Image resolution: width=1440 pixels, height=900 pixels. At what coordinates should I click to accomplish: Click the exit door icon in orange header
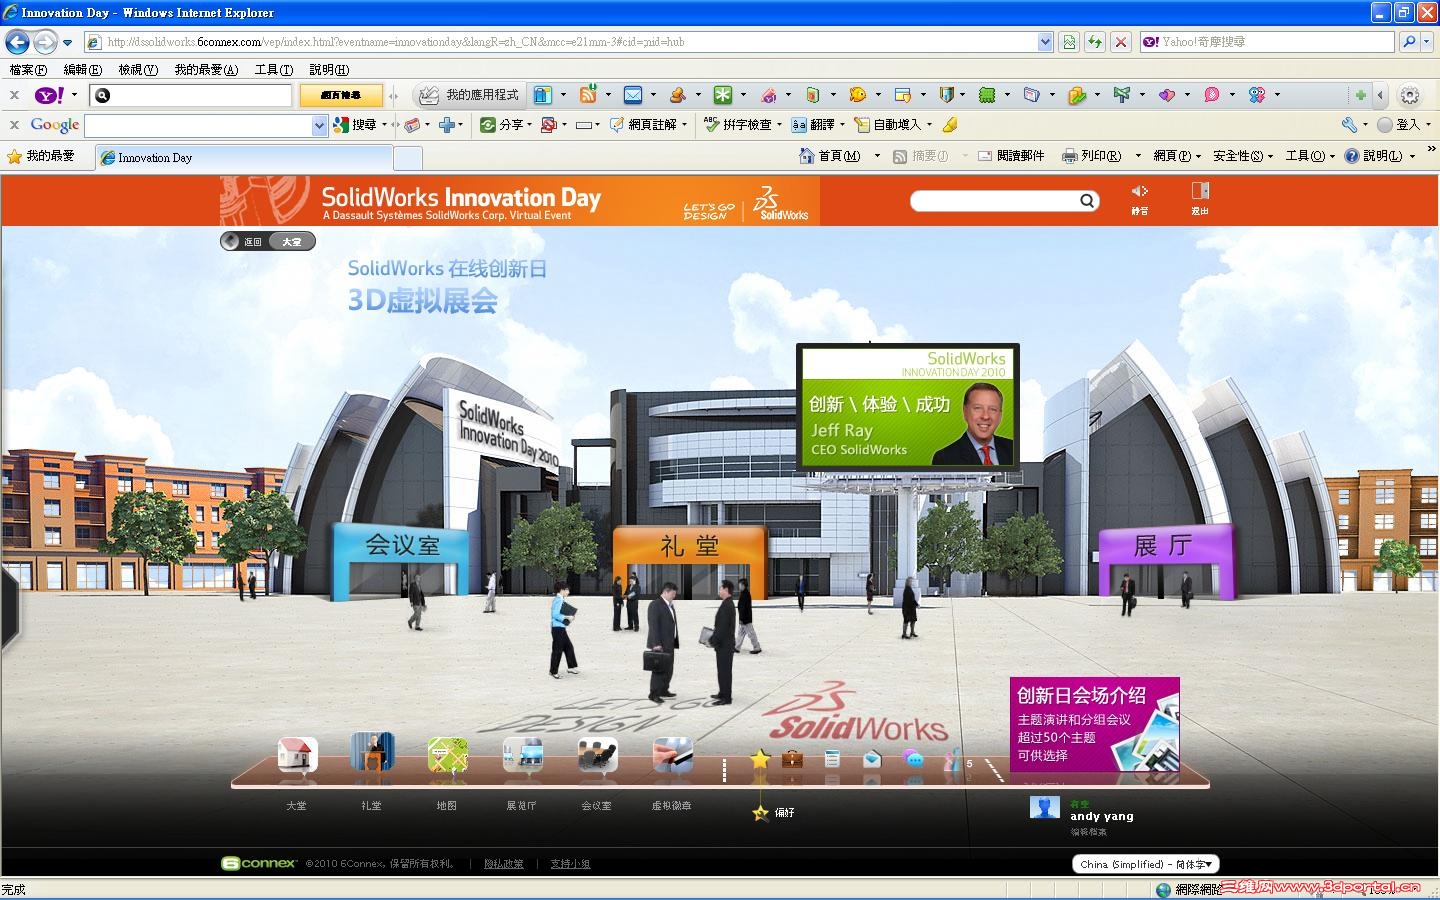(x=1200, y=191)
